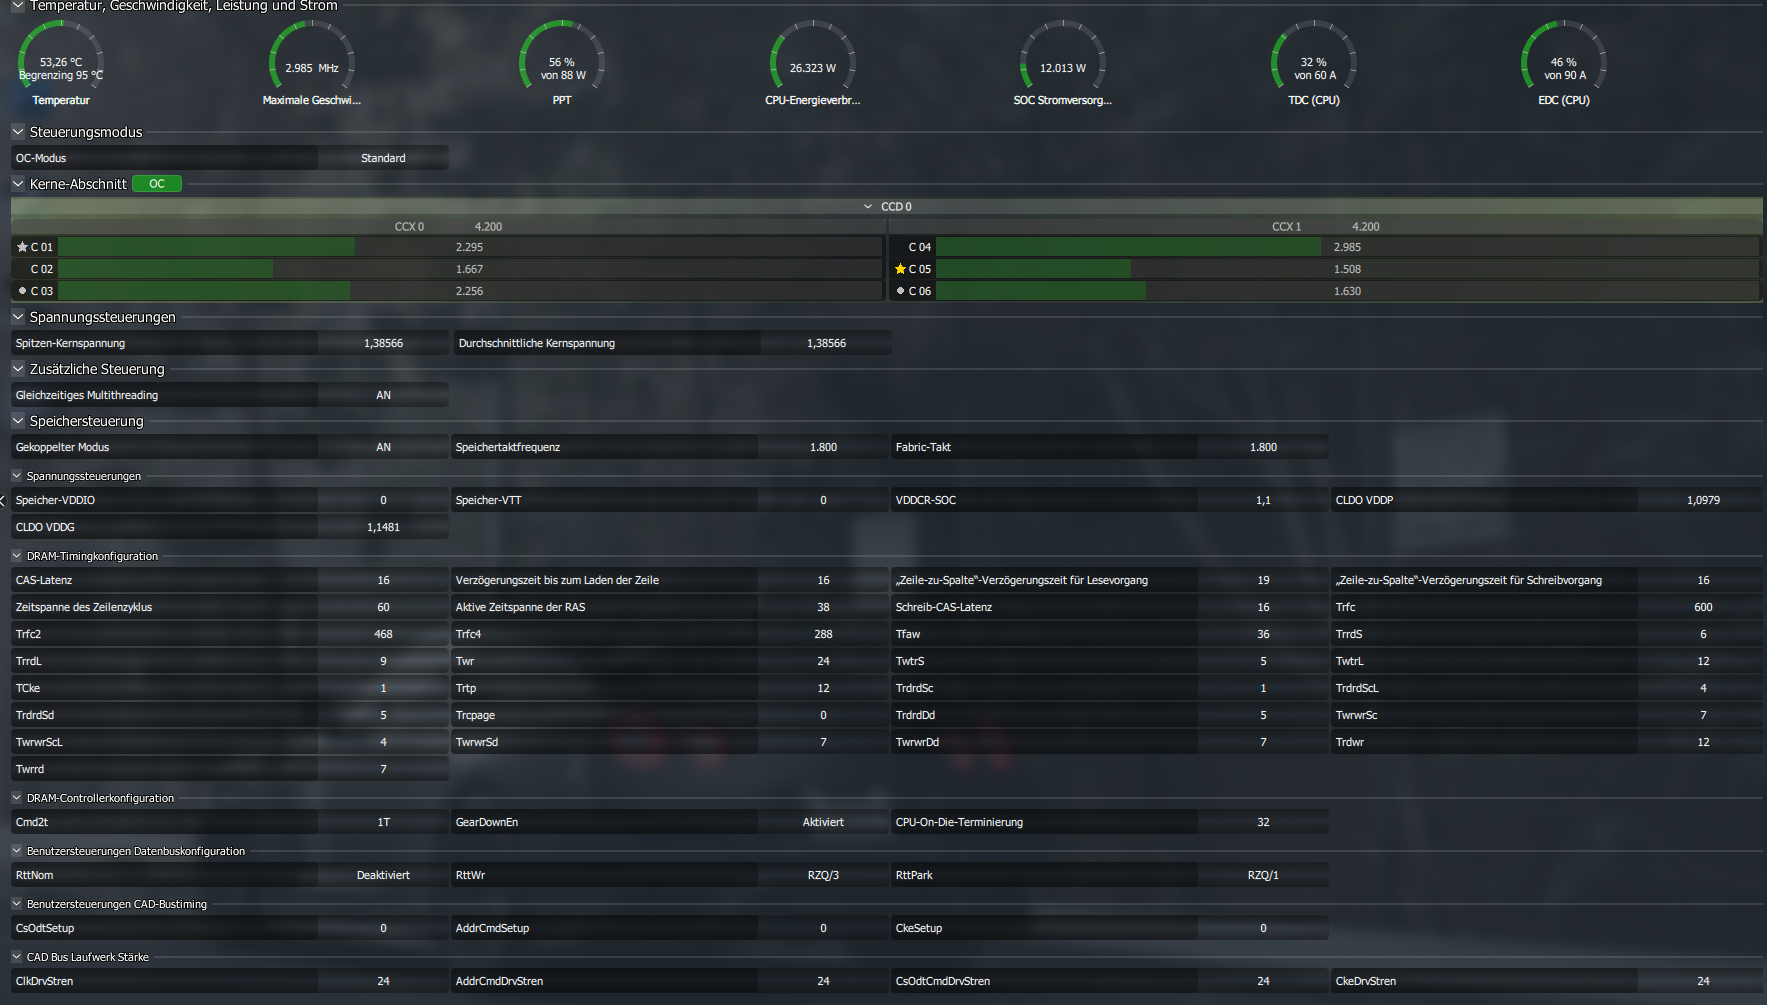
Task: Click the dot marker next to C 06
Action: (900, 291)
